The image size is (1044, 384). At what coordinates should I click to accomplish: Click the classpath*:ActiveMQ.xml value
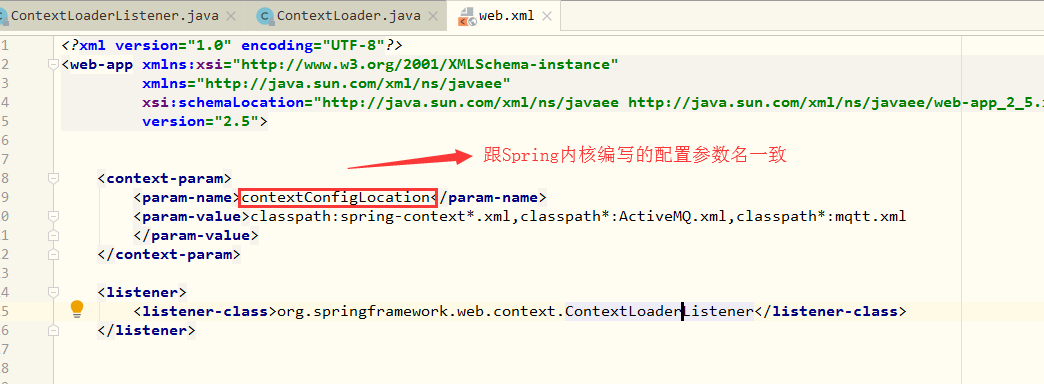click(623, 216)
